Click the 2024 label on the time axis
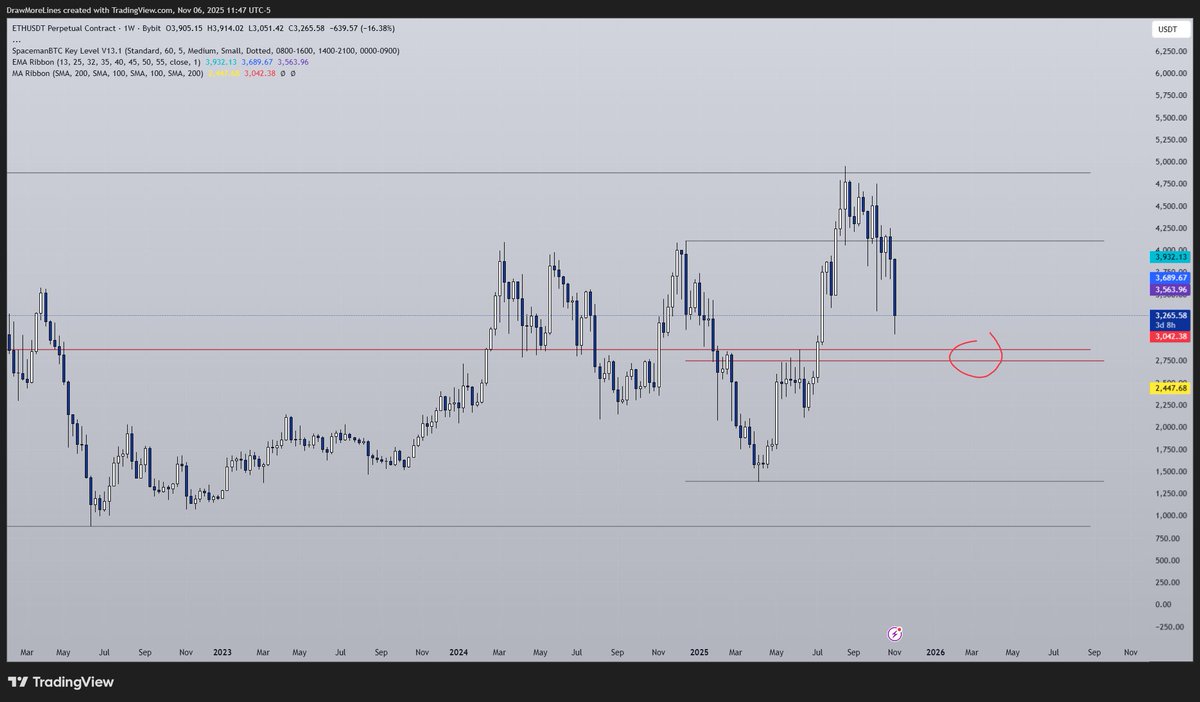Viewport: 1200px width, 702px height. point(460,651)
